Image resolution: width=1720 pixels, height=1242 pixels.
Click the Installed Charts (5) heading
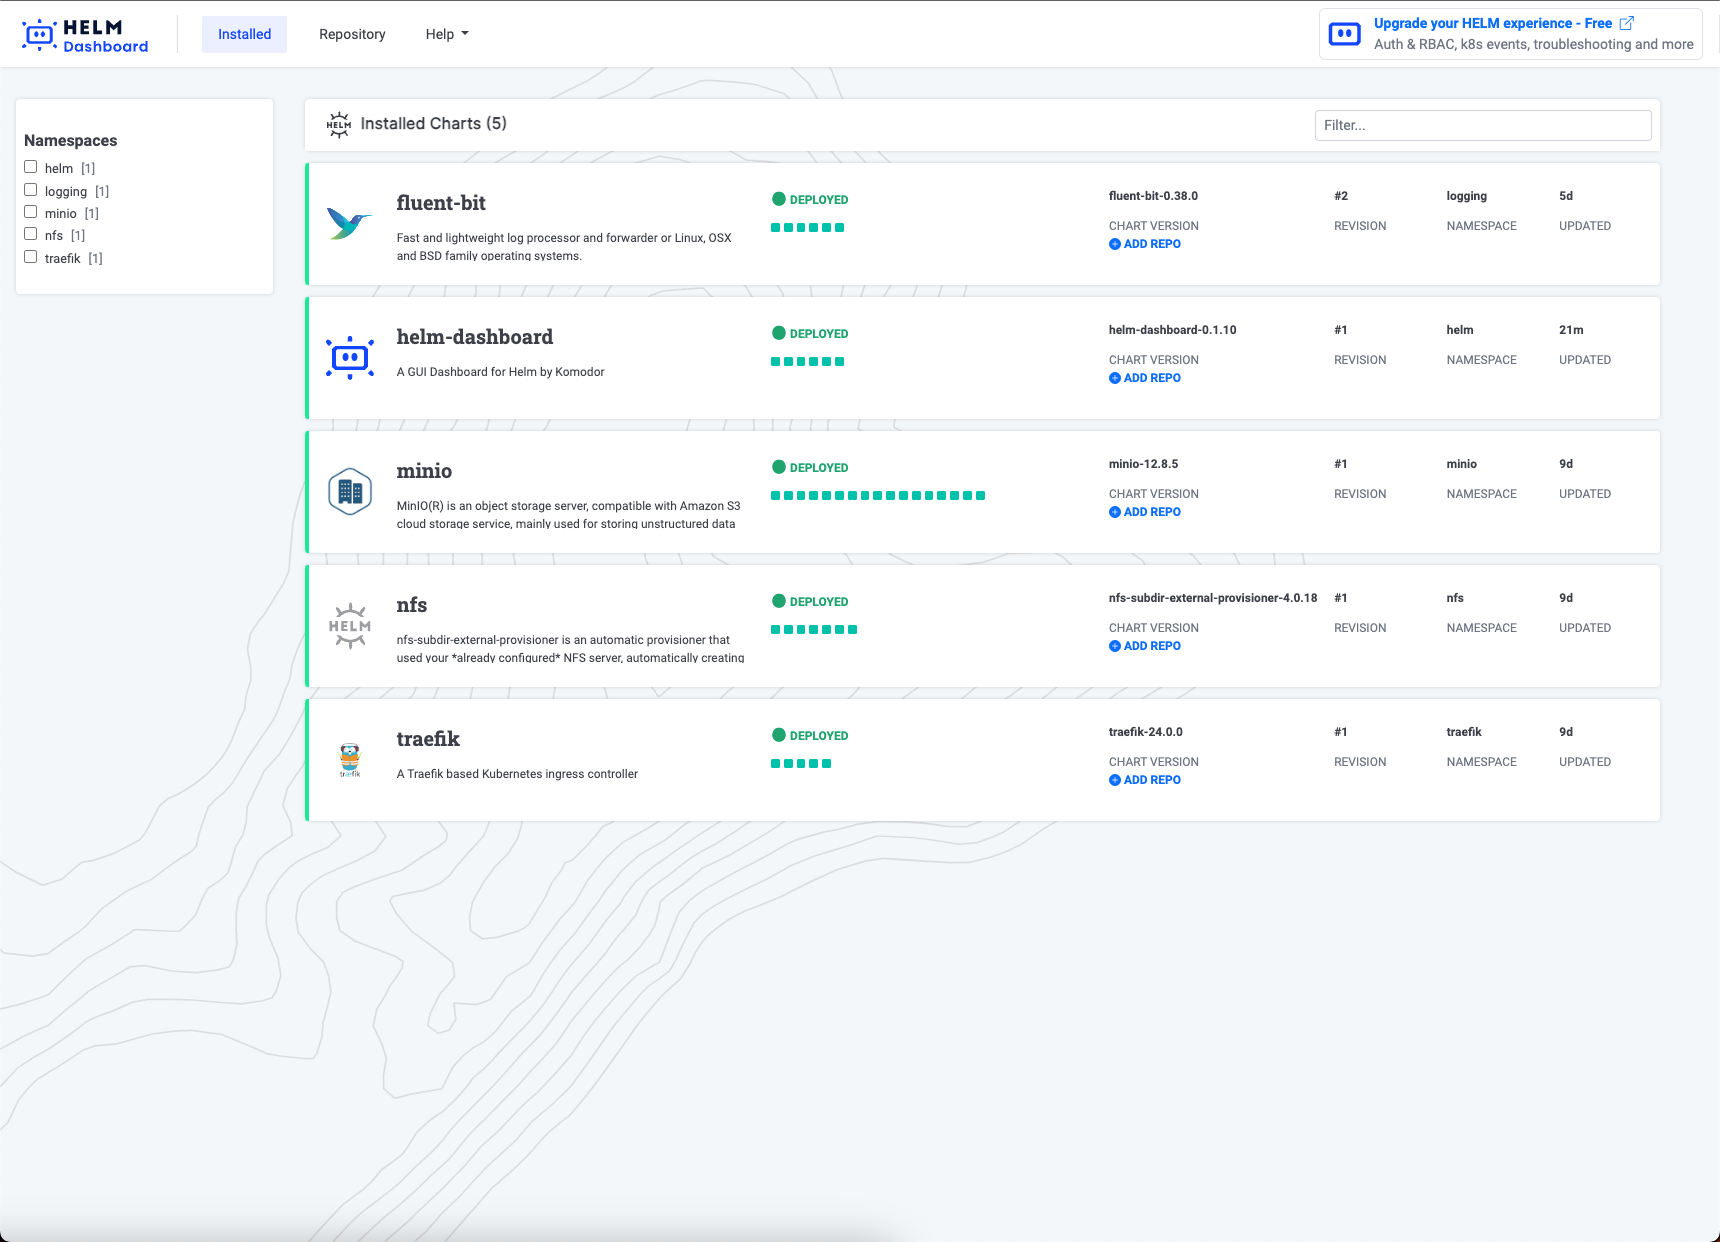tap(433, 123)
